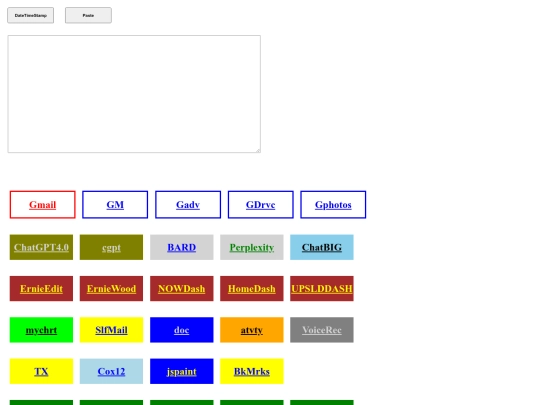Open the Gadv link
The height and width of the screenshot is (405, 540).
click(188, 205)
